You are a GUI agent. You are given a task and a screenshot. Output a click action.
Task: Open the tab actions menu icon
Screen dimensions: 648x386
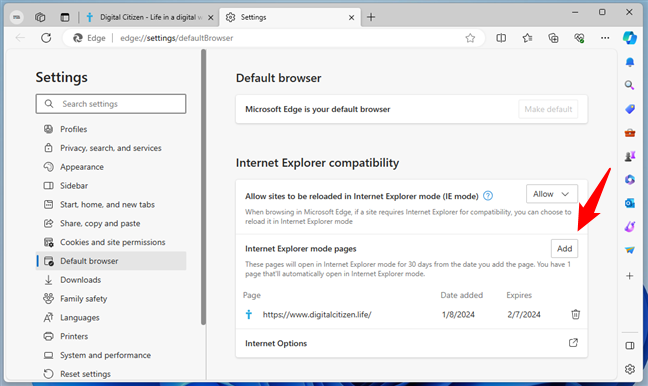pyautogui.click(x=65, y=17)
